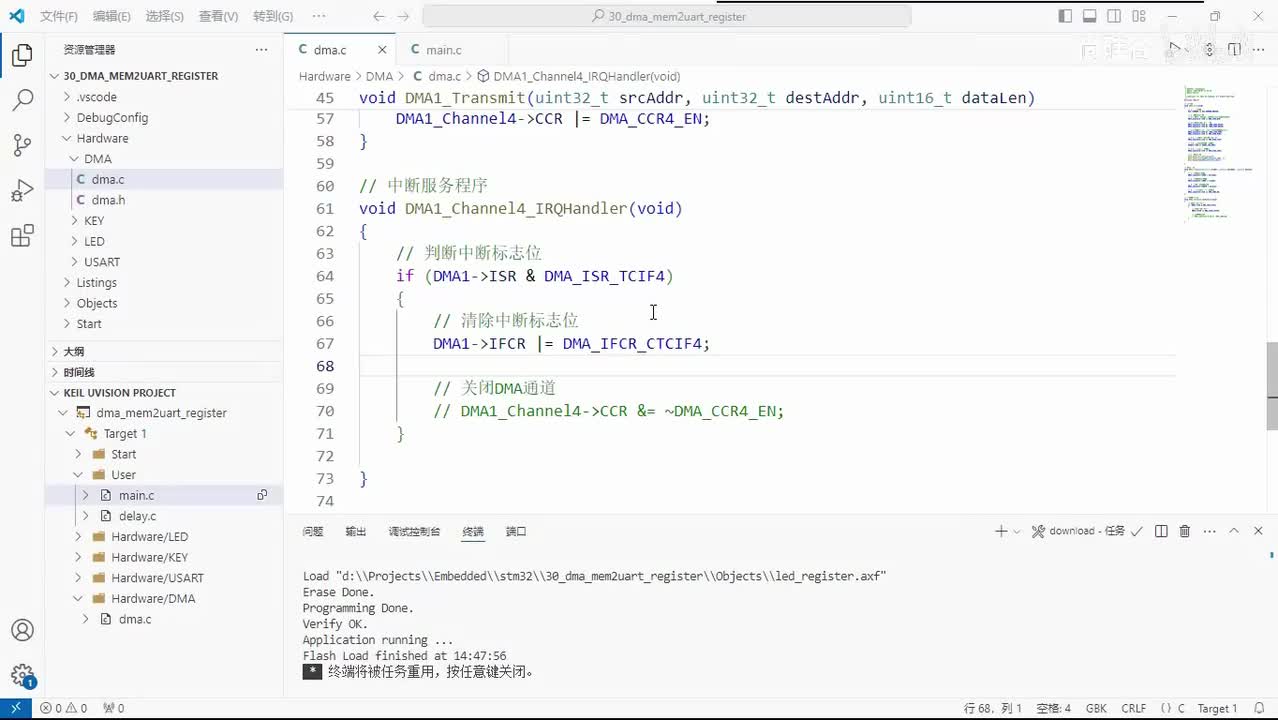
Task: Open the 选择(S) menu
Action: point(165,16)
